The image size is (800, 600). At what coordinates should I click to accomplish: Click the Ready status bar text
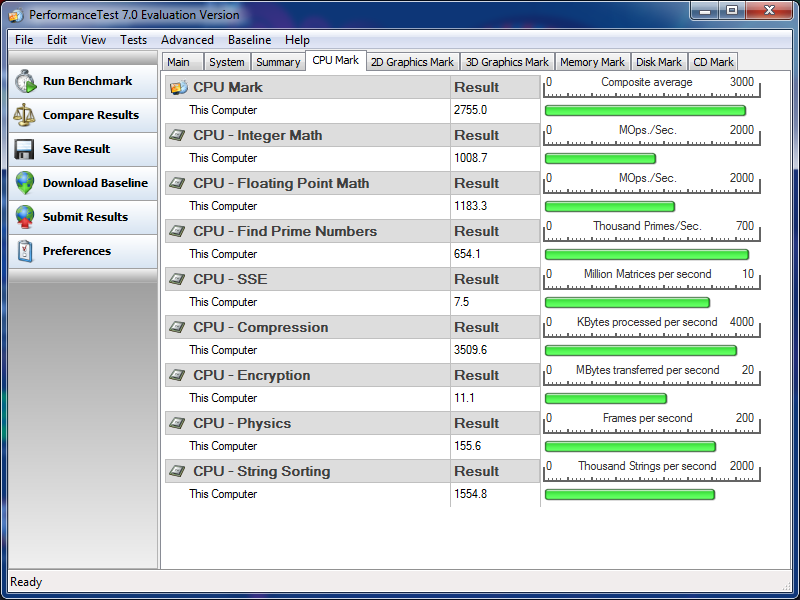pyautogui.click(x=26, y=582)
